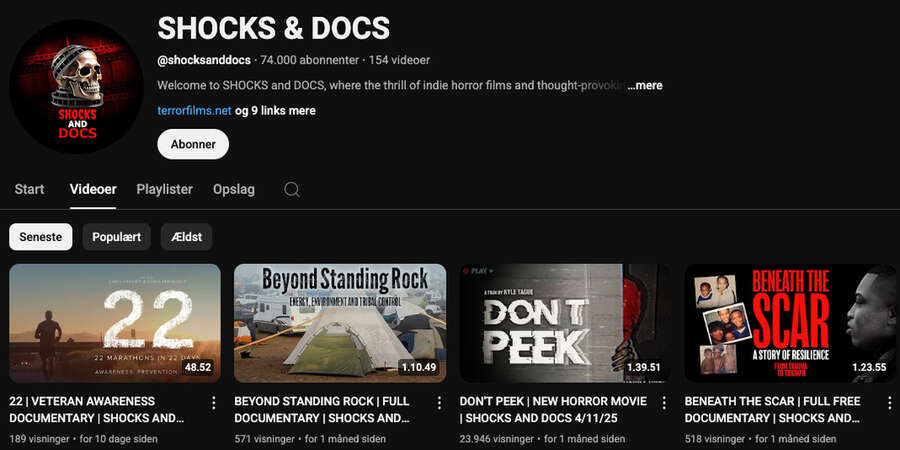The image size is (900, 450).
Task: Subscribe with the Abonner button
Action: (193, 144)
